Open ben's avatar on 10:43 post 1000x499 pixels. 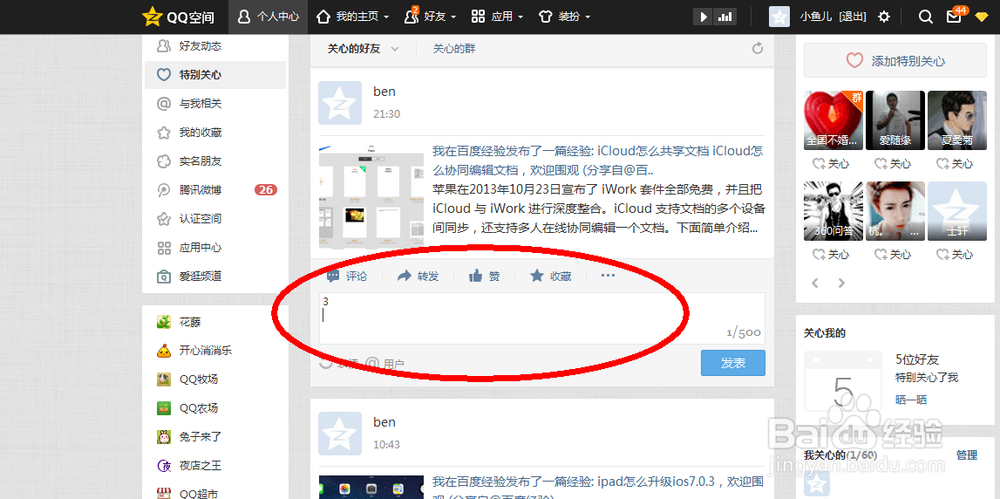tap(340, 433)
